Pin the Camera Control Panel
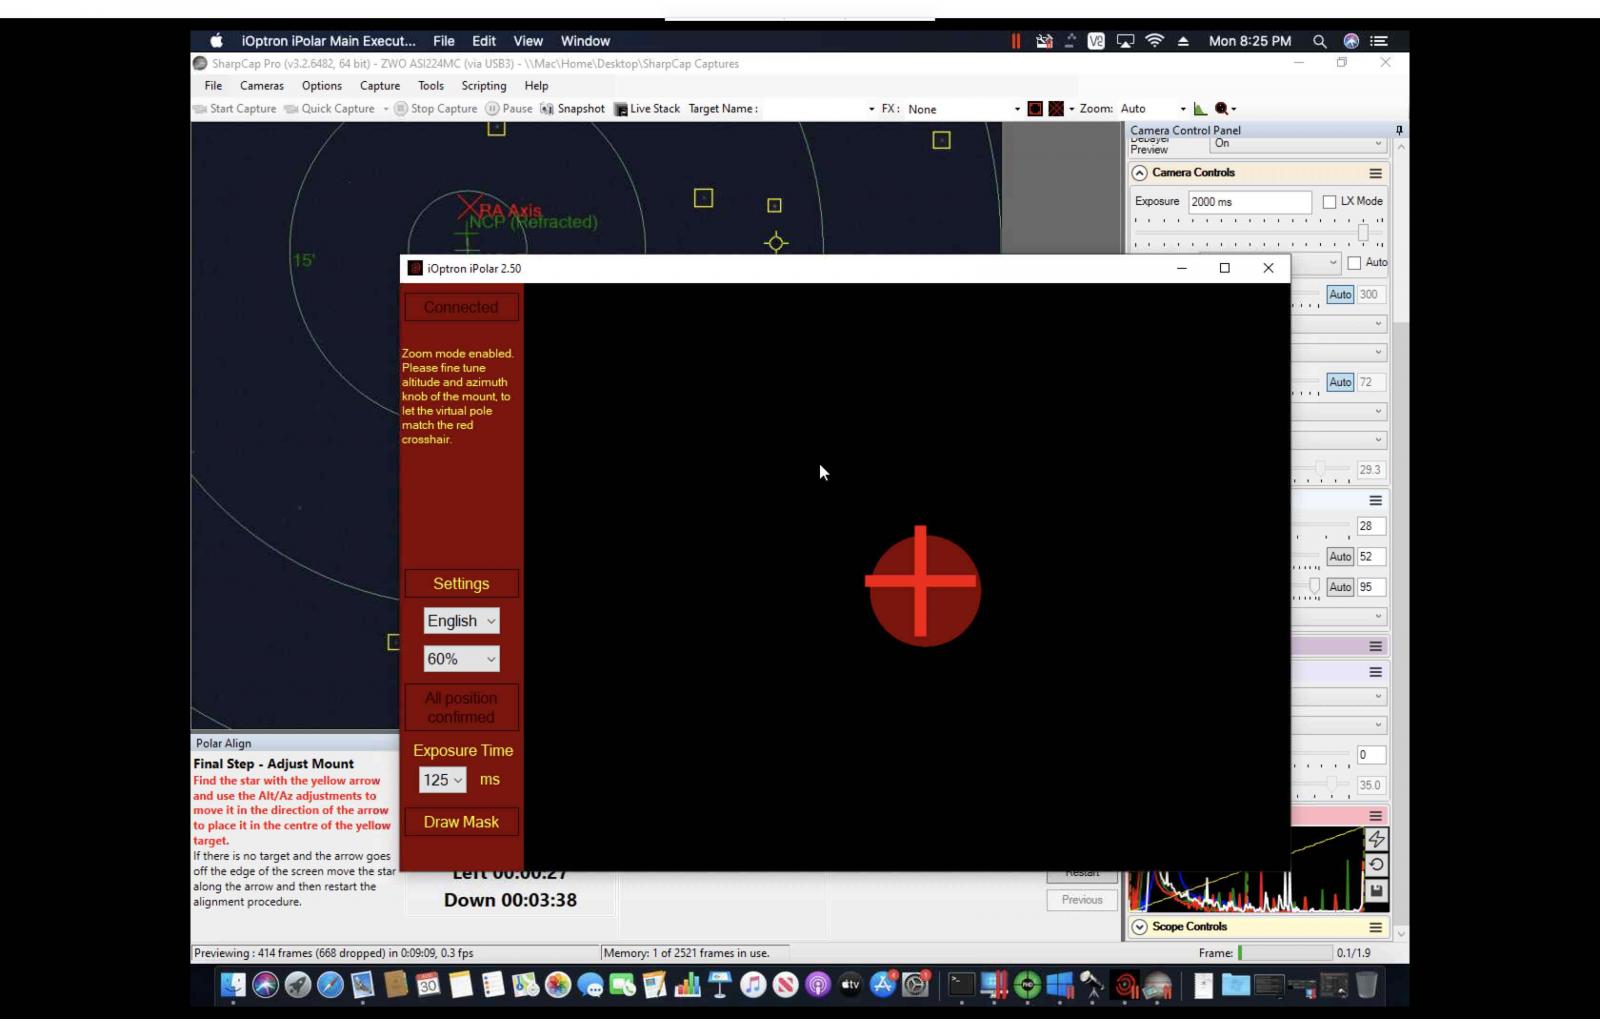This screenshot has height=1019, width=1600. (x=1399, y=130)
